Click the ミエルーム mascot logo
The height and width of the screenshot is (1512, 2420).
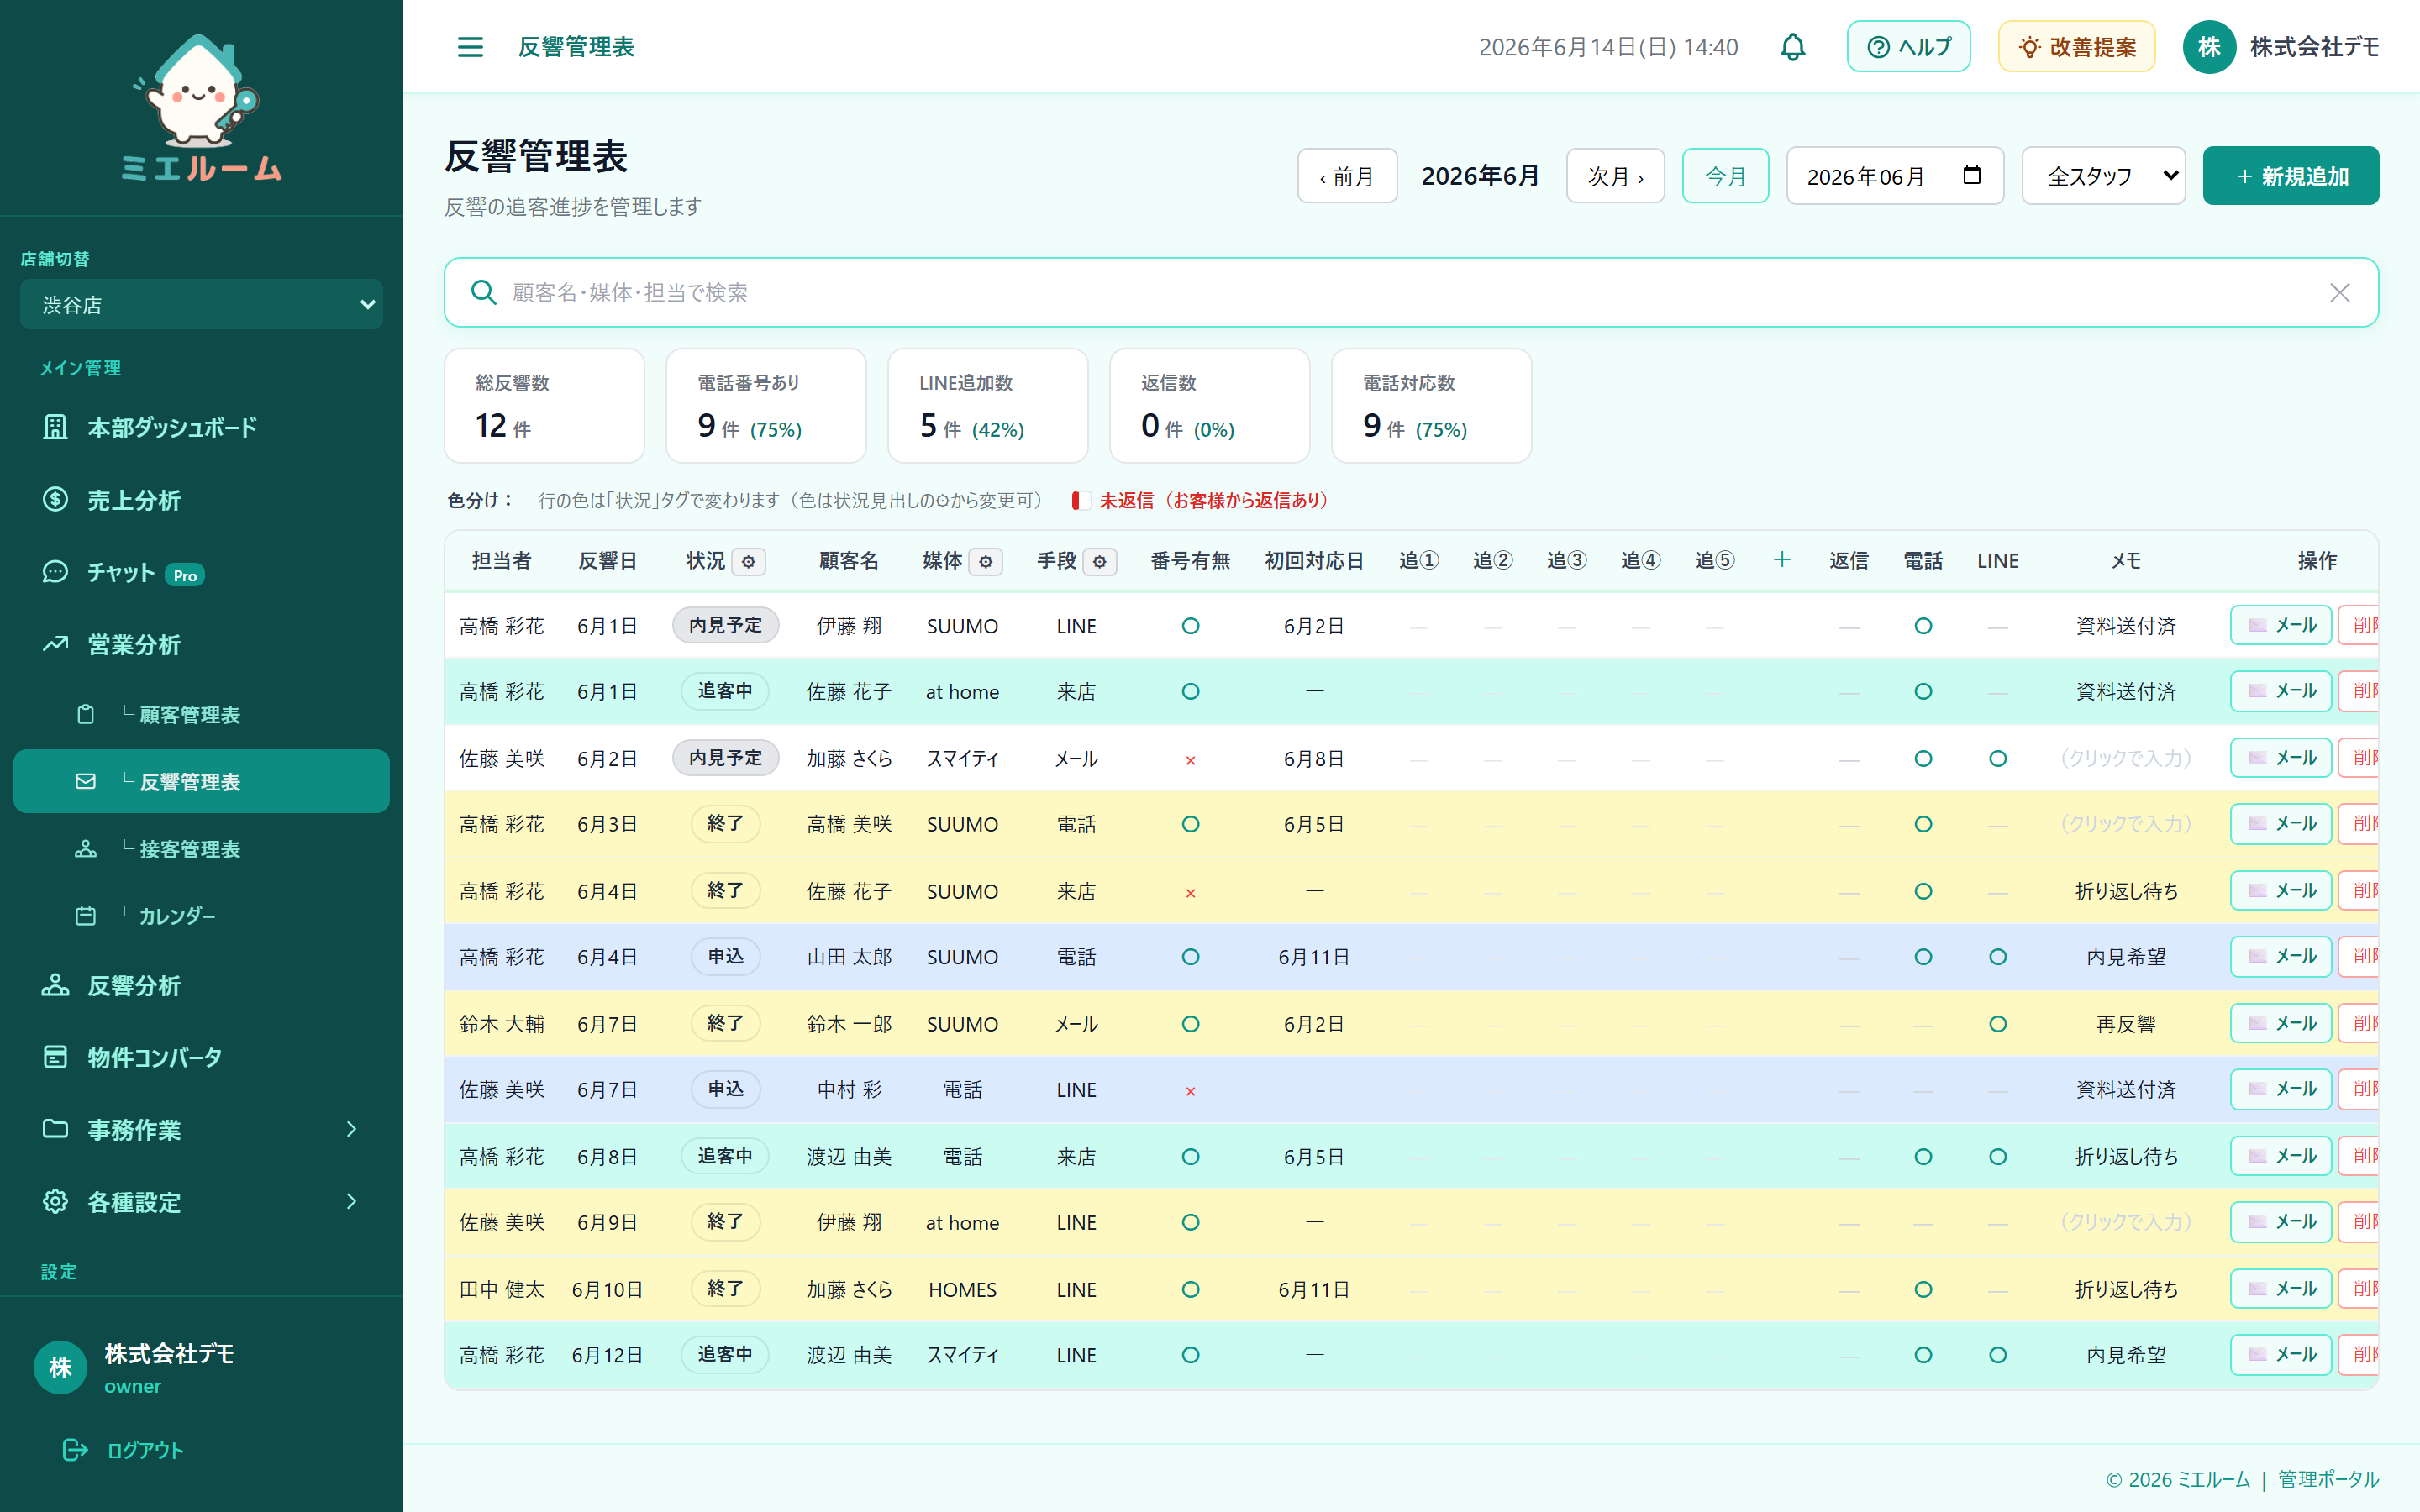pos(201,108)
